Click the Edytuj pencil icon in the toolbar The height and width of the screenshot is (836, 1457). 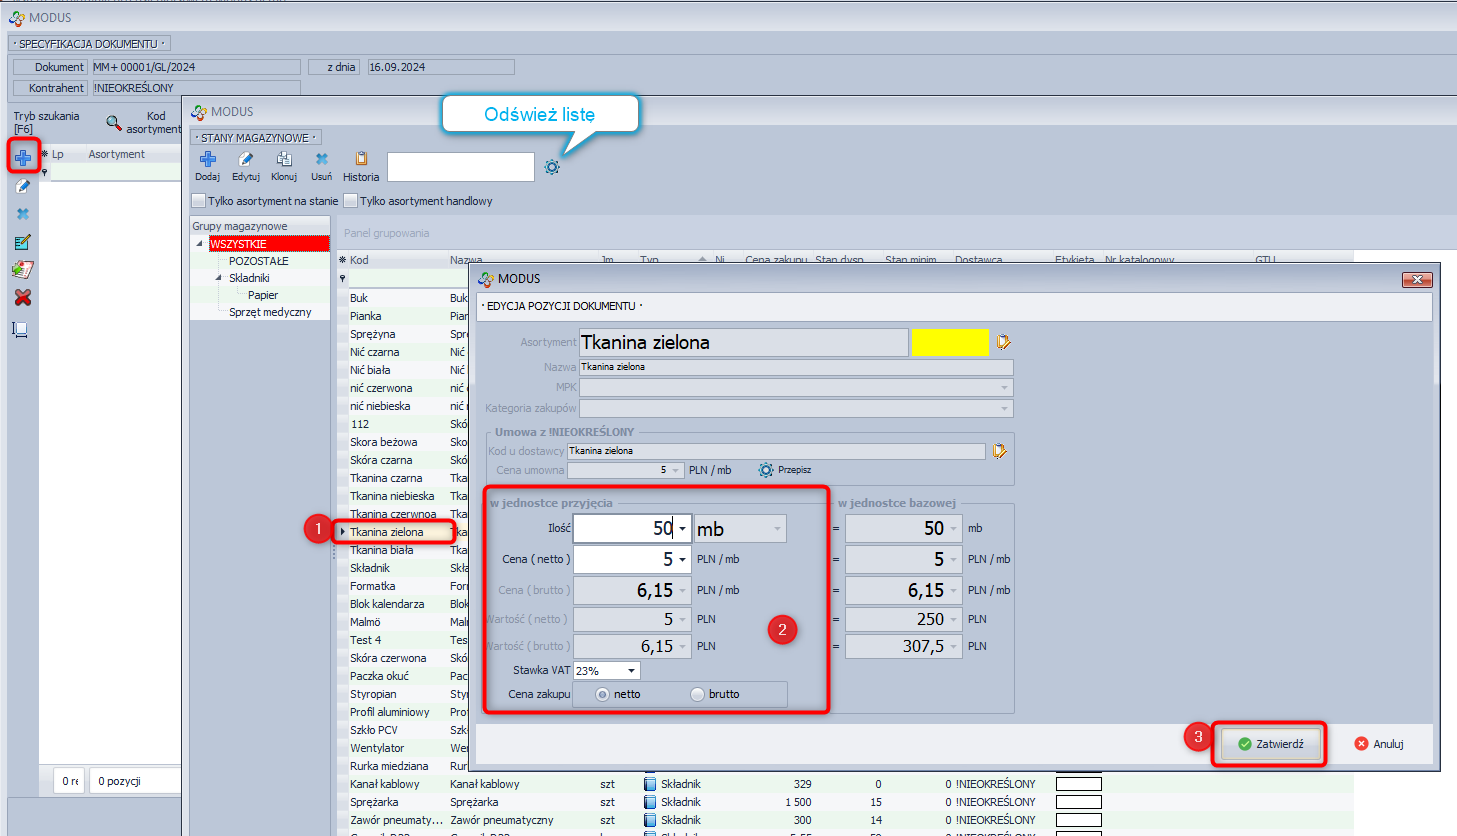click(x=246, y=160)
